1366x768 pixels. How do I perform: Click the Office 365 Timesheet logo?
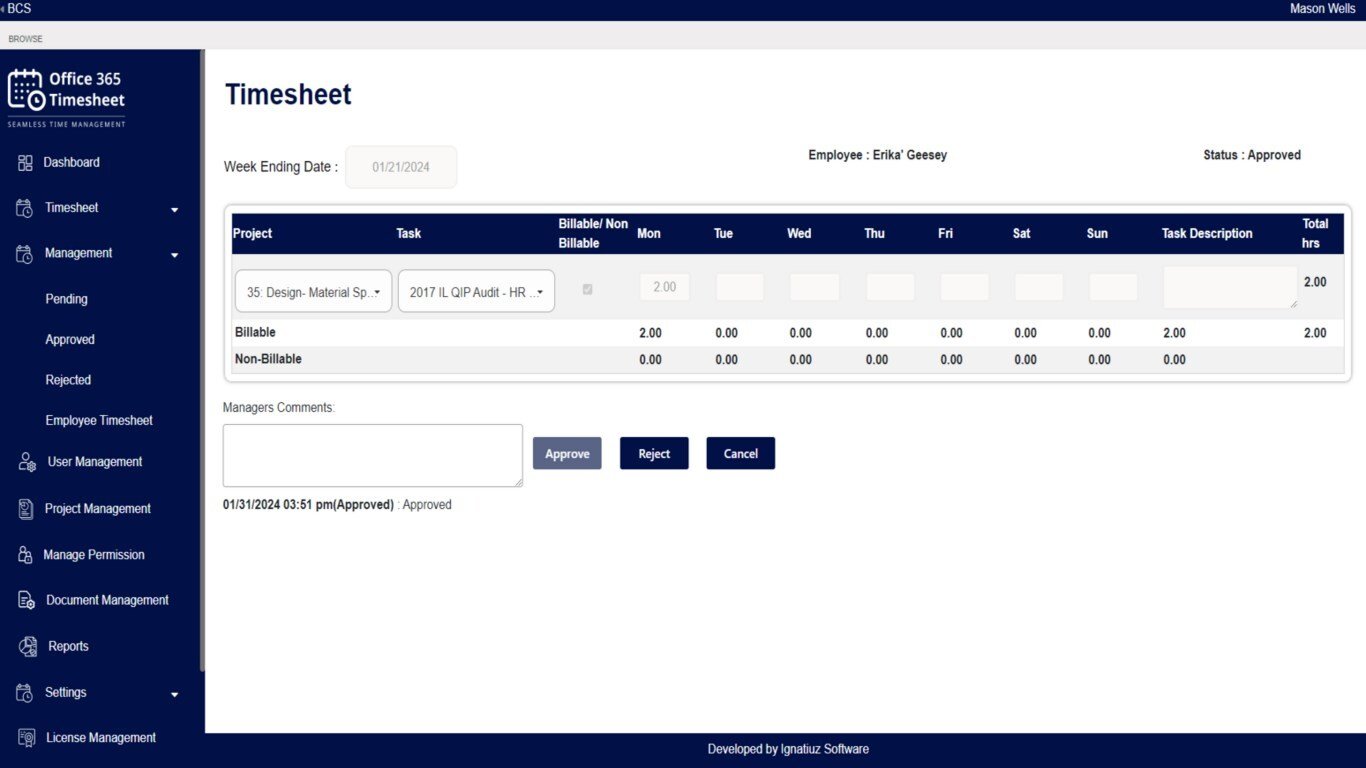(x=67, y=96)
